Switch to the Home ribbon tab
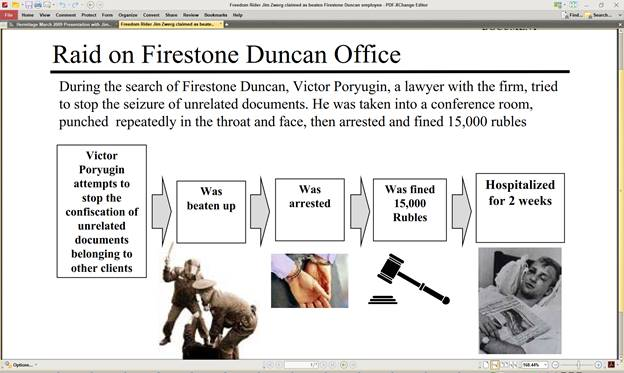Image resolution: width=624 pixels, height=373 pixels. [27, 15]
